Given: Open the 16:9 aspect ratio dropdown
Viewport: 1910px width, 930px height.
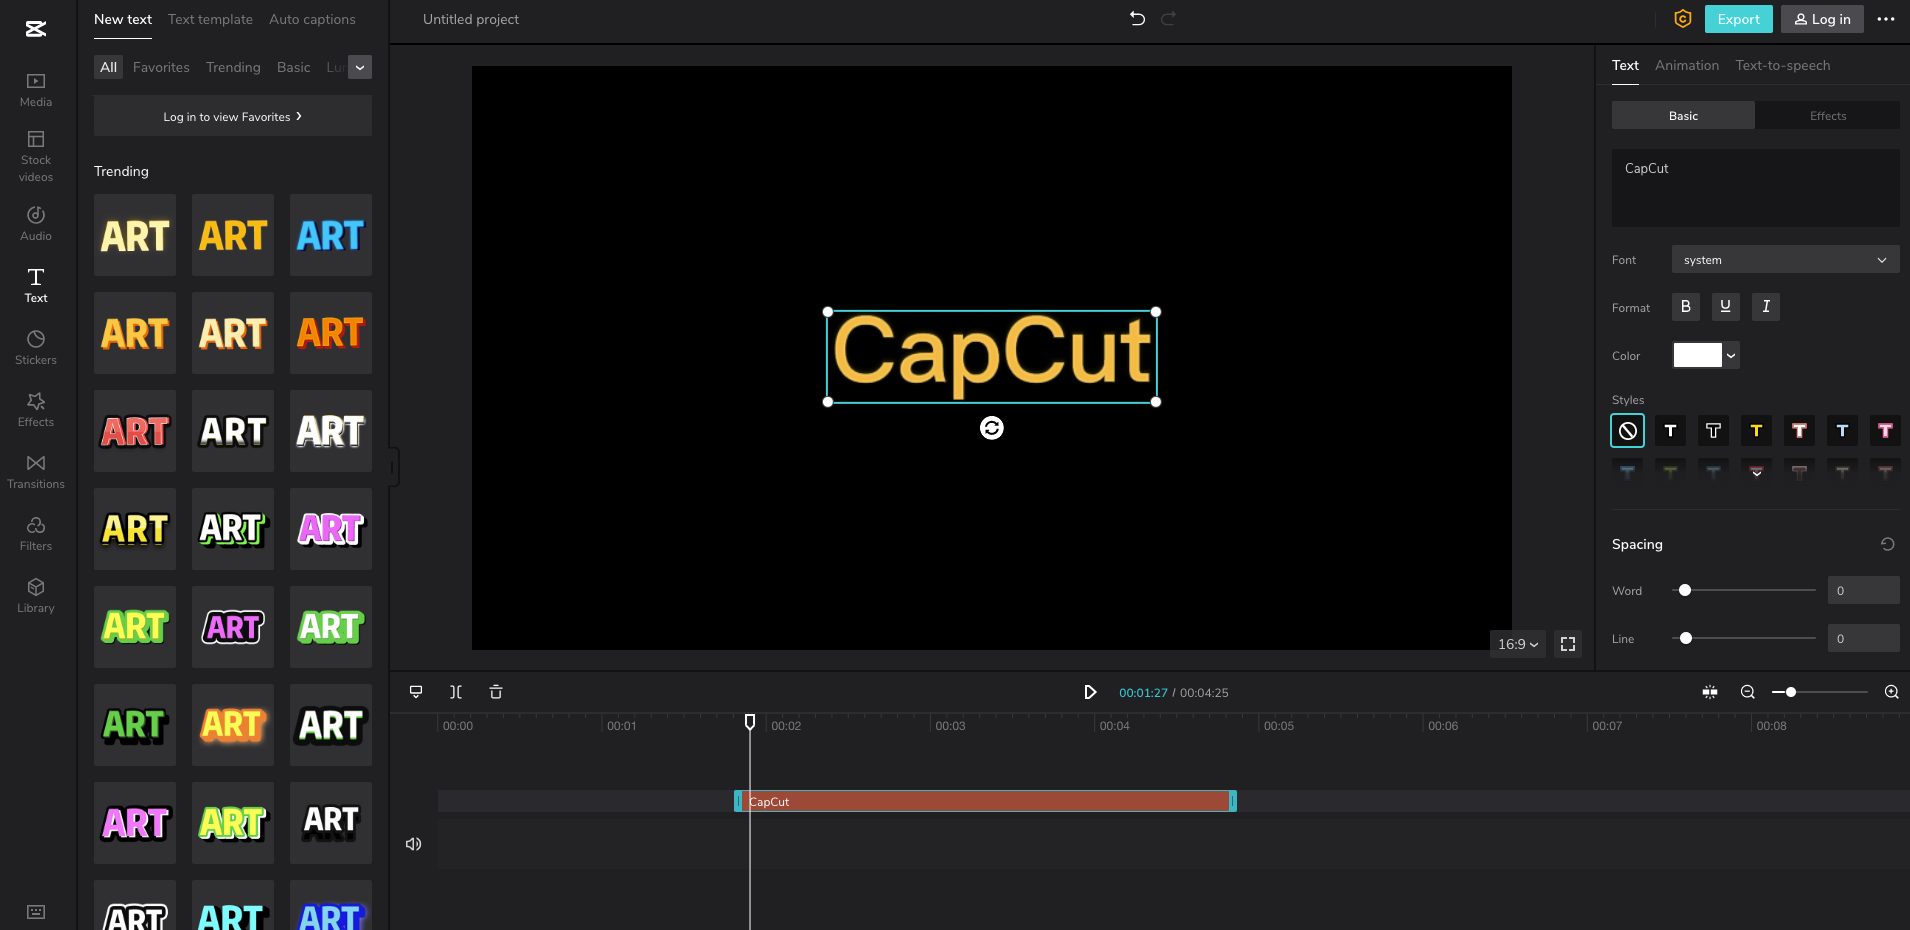Looking at the screenshot, I should [x=1515, y=644].
